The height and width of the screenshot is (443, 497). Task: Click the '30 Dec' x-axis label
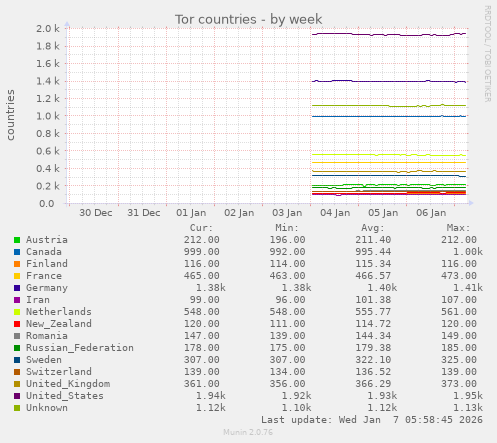(96, 213)
